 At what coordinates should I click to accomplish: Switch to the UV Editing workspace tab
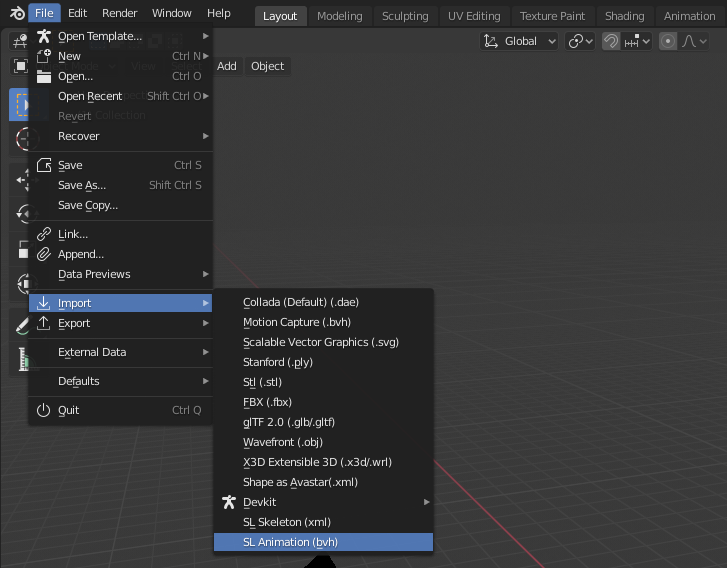474,16
